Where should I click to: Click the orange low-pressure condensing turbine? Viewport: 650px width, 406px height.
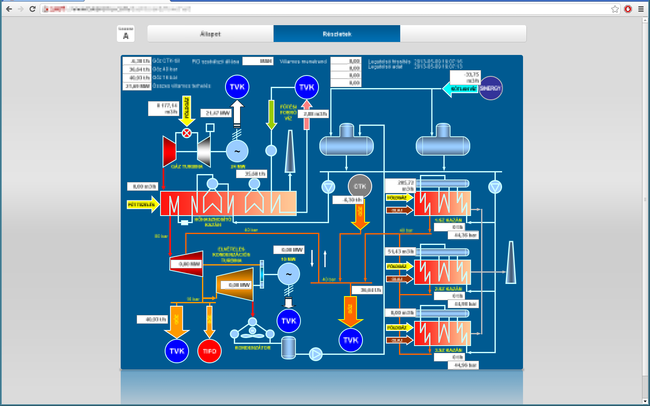click(x=235, y=284)
